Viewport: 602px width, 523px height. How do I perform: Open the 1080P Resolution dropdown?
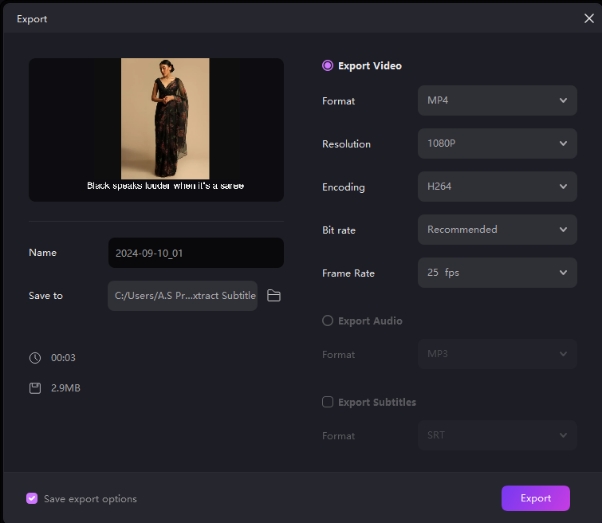(496, 144)
